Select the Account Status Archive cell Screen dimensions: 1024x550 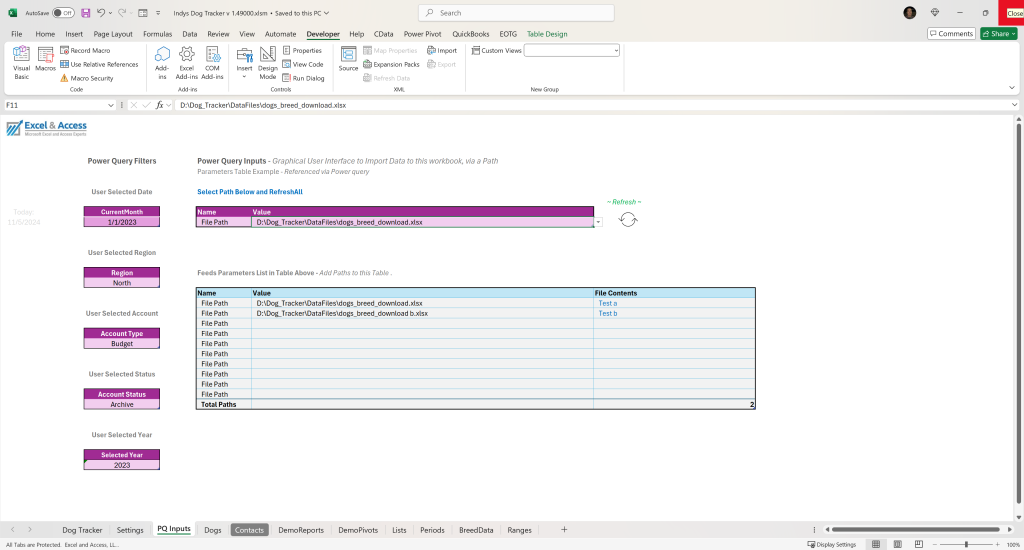pyautogui.click(x=121, y=404)
